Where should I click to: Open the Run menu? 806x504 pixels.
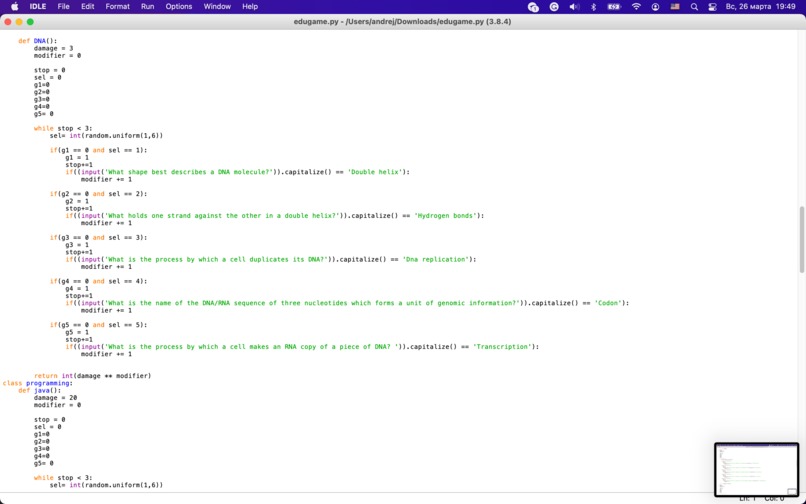(x=148, y=7)
